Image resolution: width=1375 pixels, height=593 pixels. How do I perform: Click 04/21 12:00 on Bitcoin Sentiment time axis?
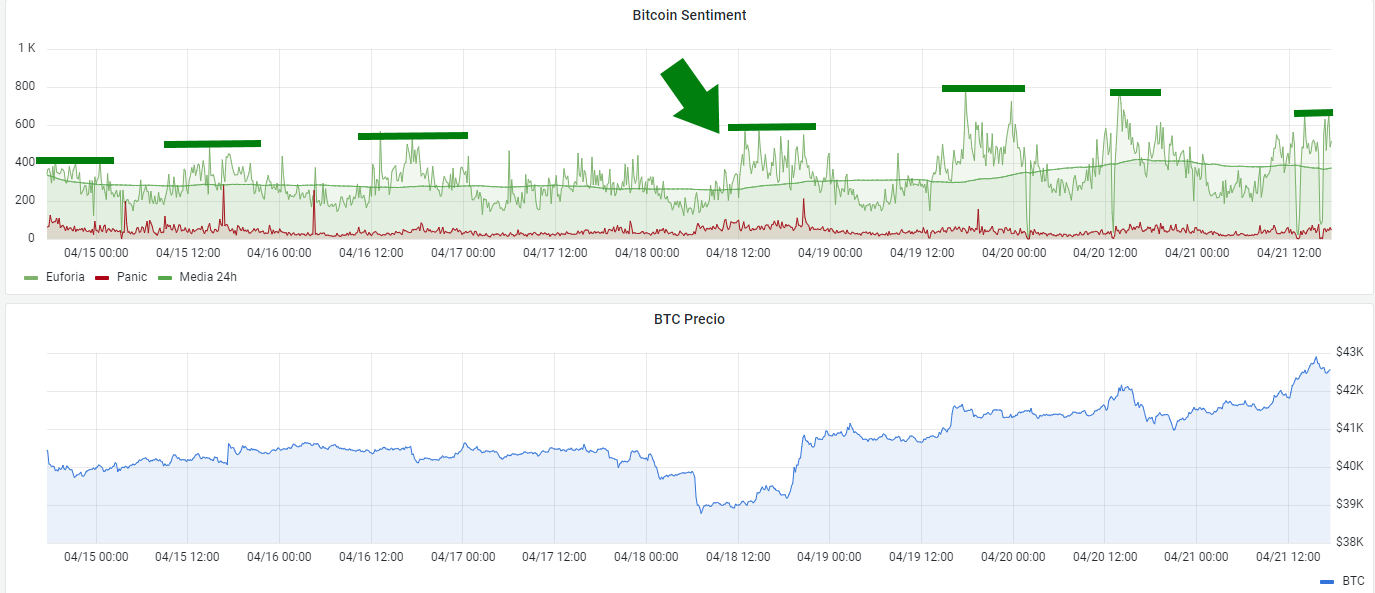pyautogui.click(x=1289, y=253)
